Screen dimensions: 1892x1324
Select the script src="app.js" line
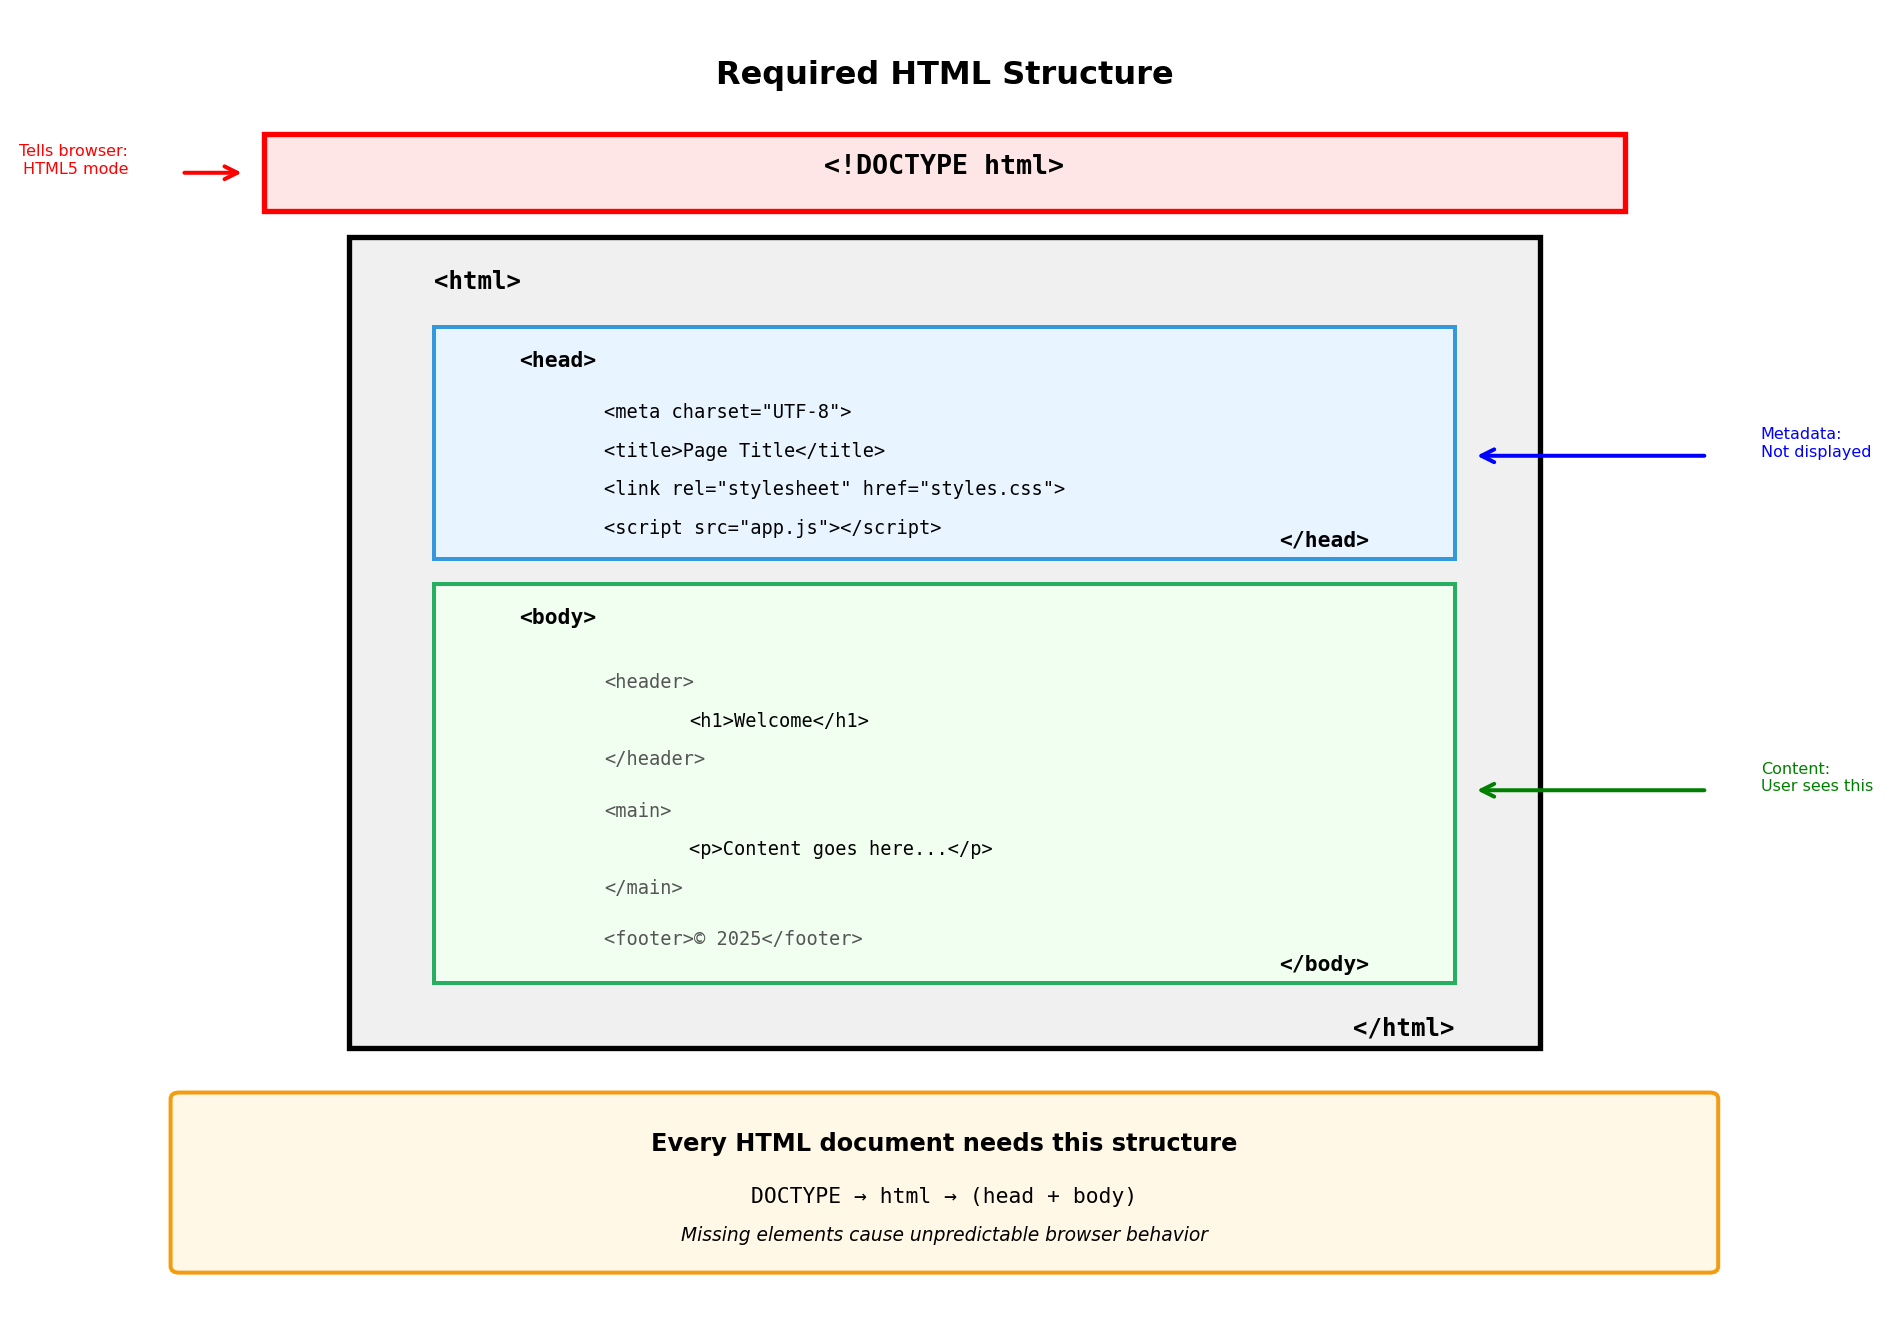click(x=772, y=528)
